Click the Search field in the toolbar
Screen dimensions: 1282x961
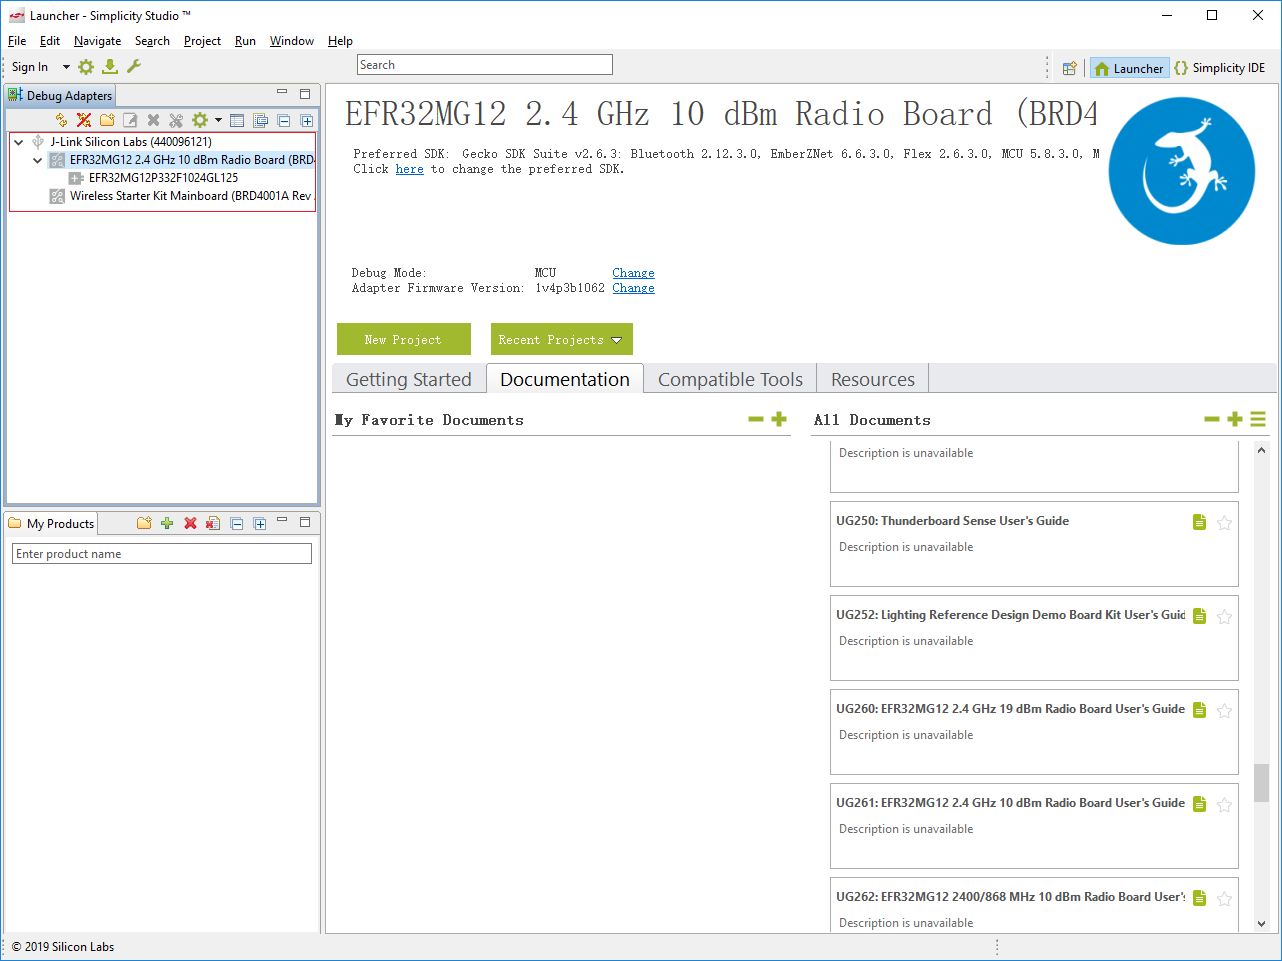click(485, 65)
